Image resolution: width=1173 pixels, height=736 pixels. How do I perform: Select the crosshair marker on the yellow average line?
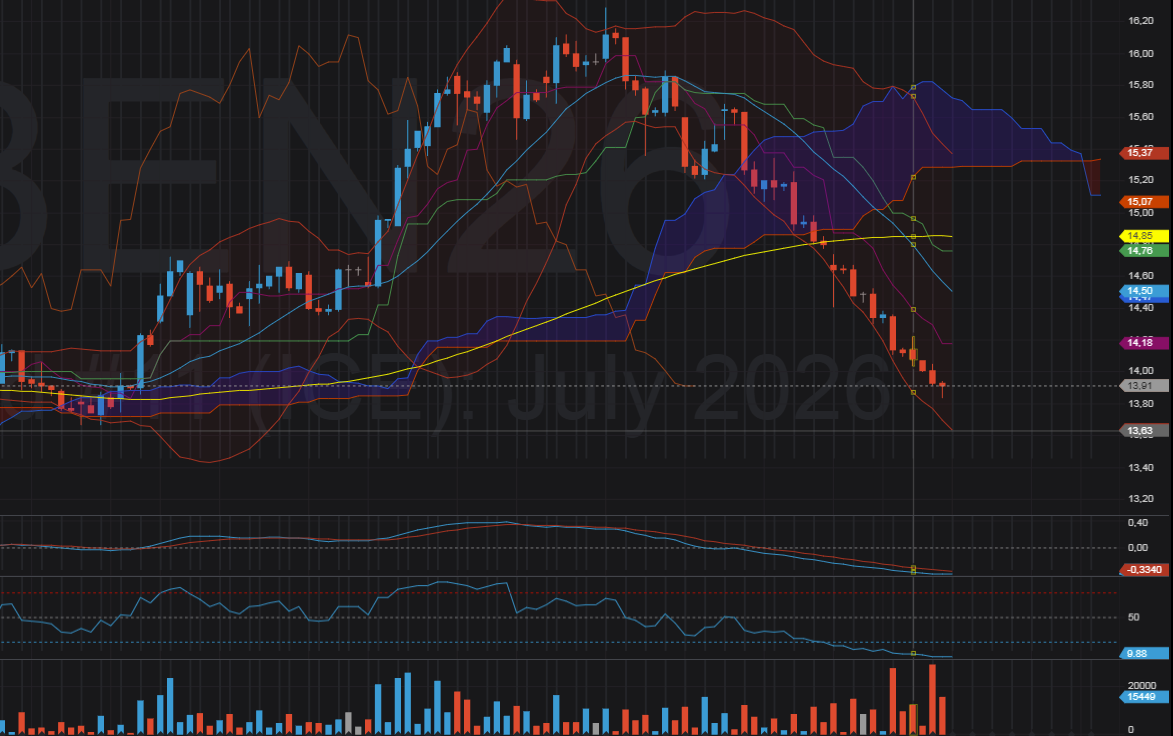[x=913, y=236]
